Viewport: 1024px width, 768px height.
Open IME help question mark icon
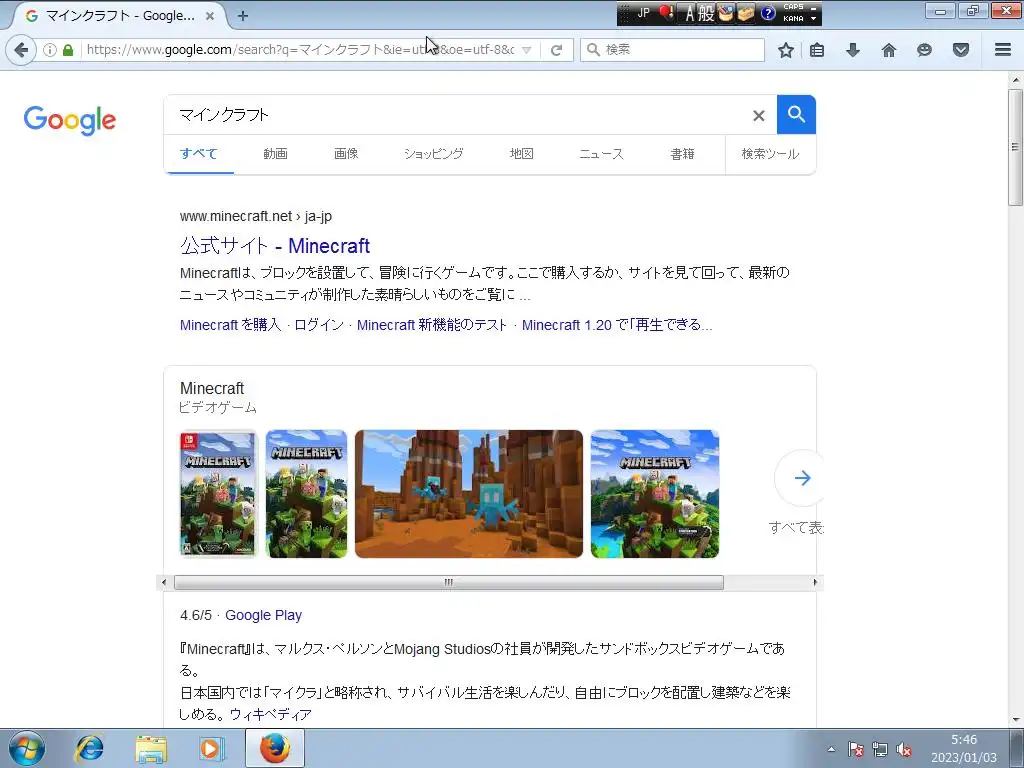(x=768, y=13)
